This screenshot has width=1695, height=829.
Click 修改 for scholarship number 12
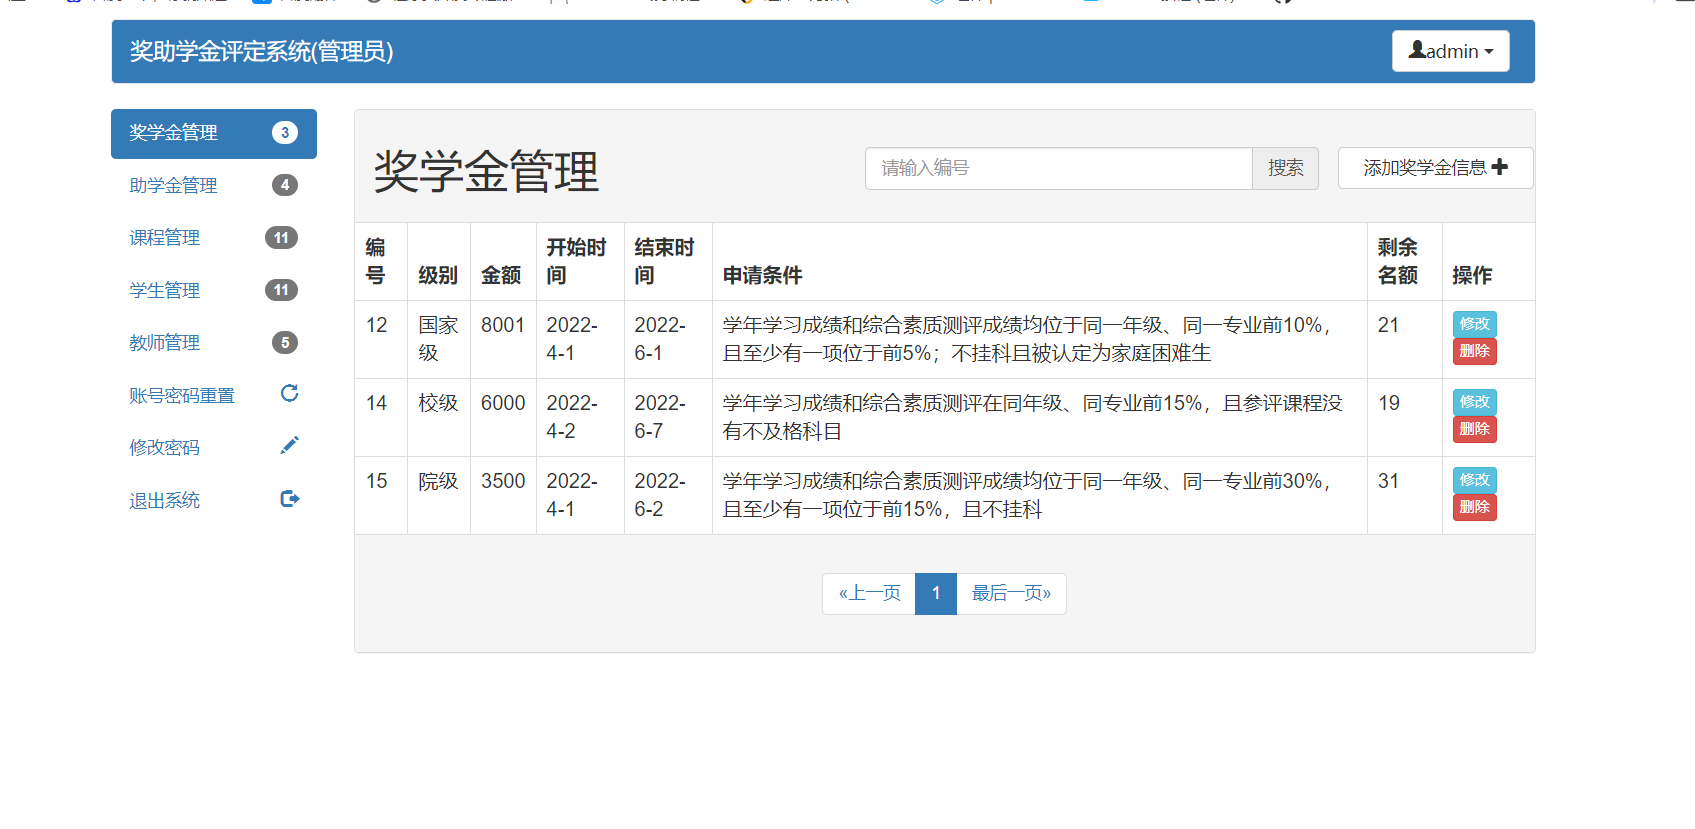coord(1474,324)
